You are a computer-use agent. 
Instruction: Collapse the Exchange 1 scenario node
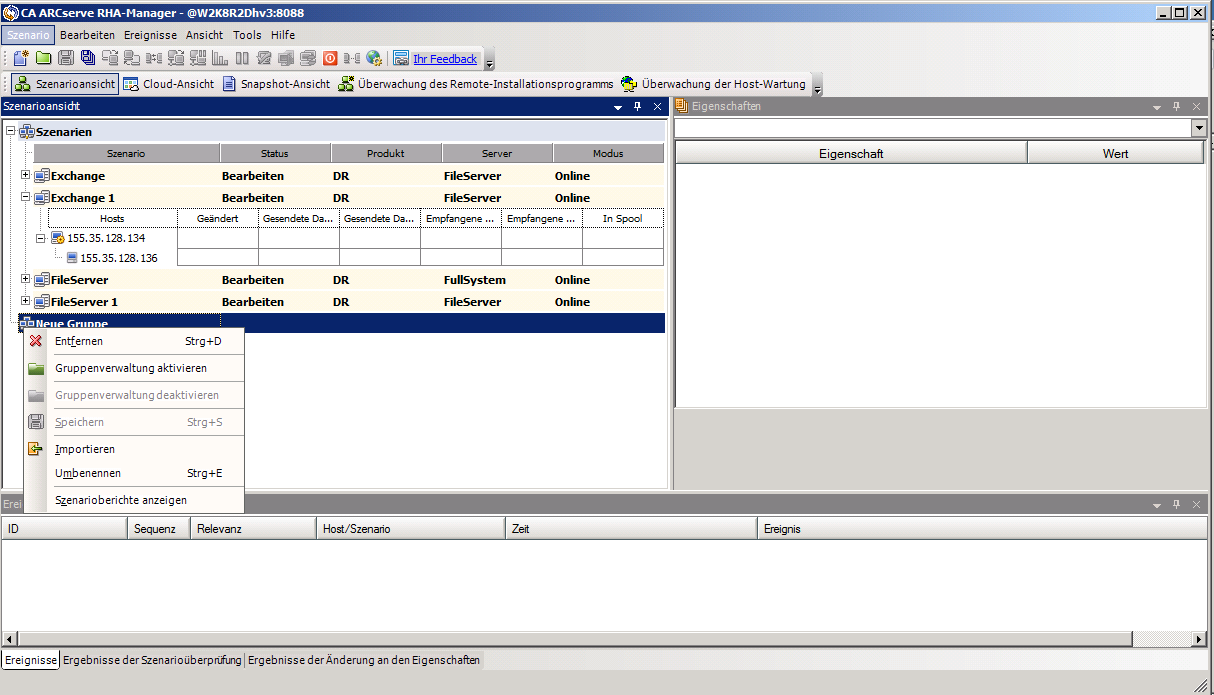26,197
